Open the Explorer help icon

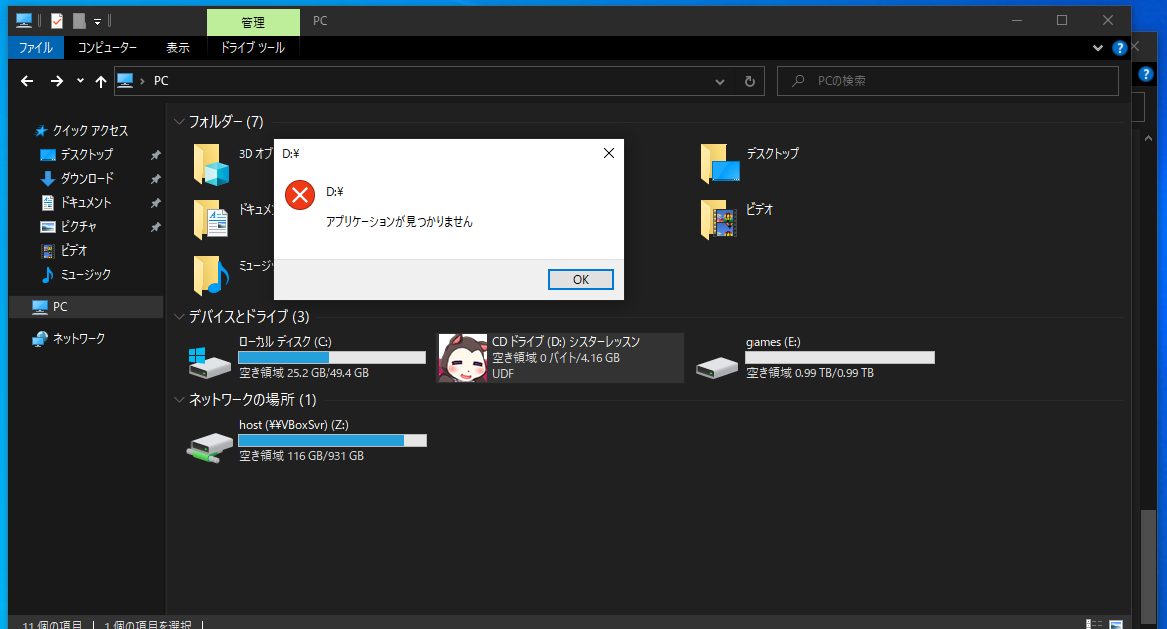click(1119, 47)
